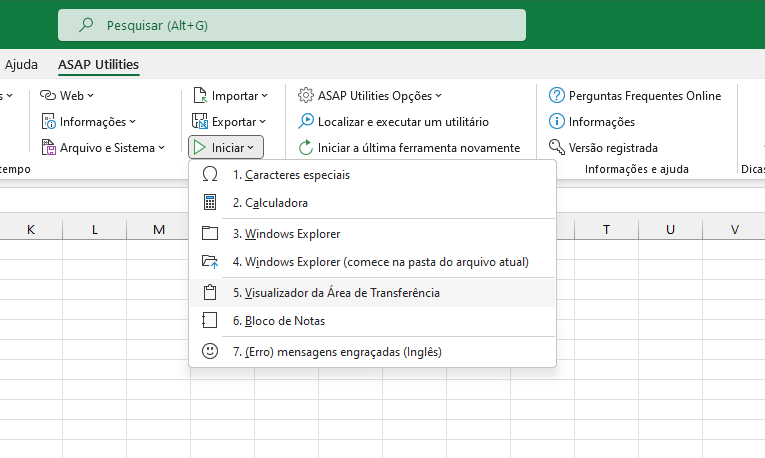This screenshot has width=765, height=458.
Task: Select 1. Caracteres especiais menu entry
Action: 372,175
